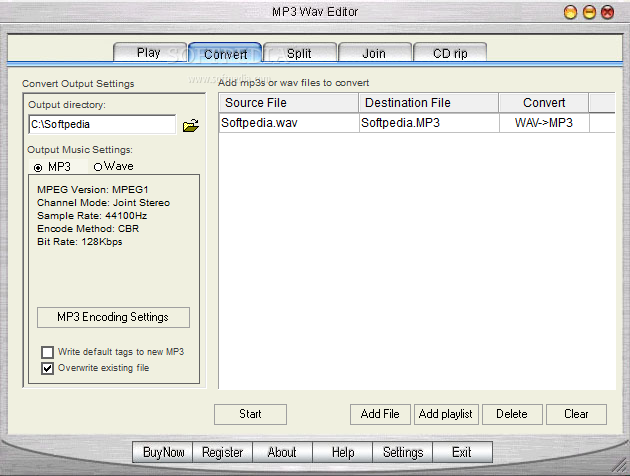The width and height of the screenshot is (630, 476).
Task: Delete the selected file entry
Action: click(x=512, y=414)
